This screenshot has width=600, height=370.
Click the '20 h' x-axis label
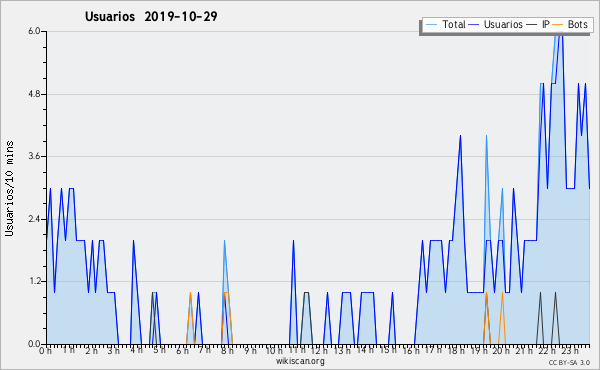501,350
